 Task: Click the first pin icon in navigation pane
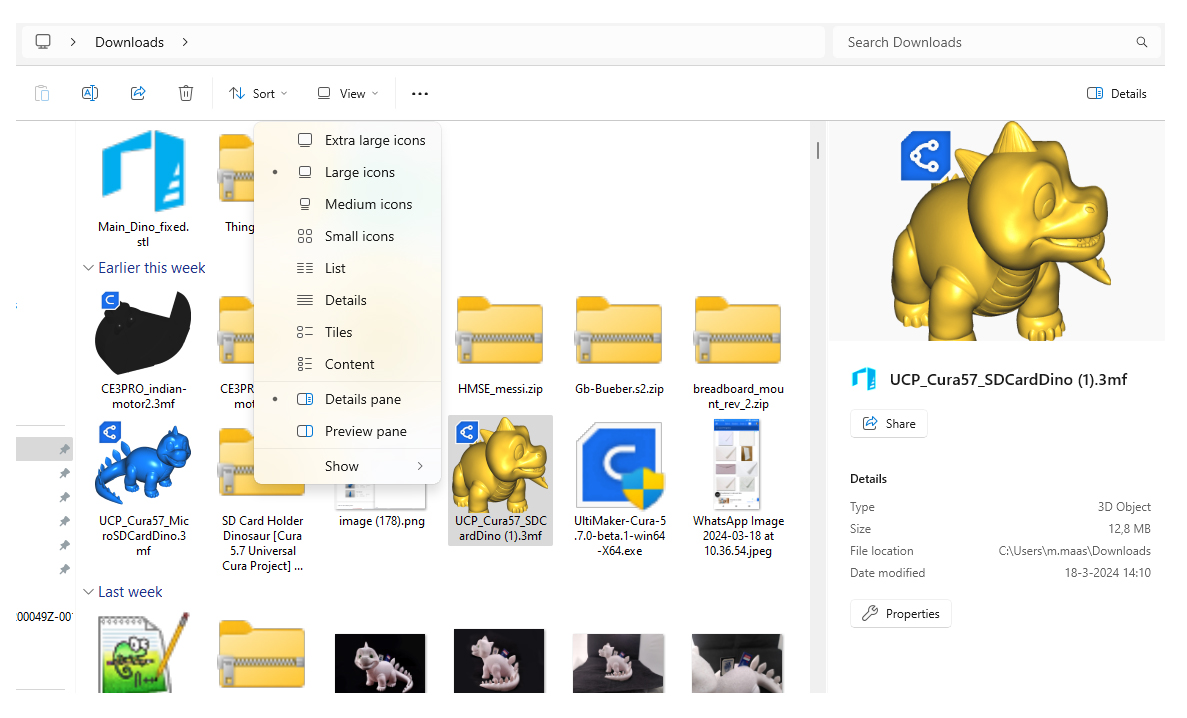point(65,449)
